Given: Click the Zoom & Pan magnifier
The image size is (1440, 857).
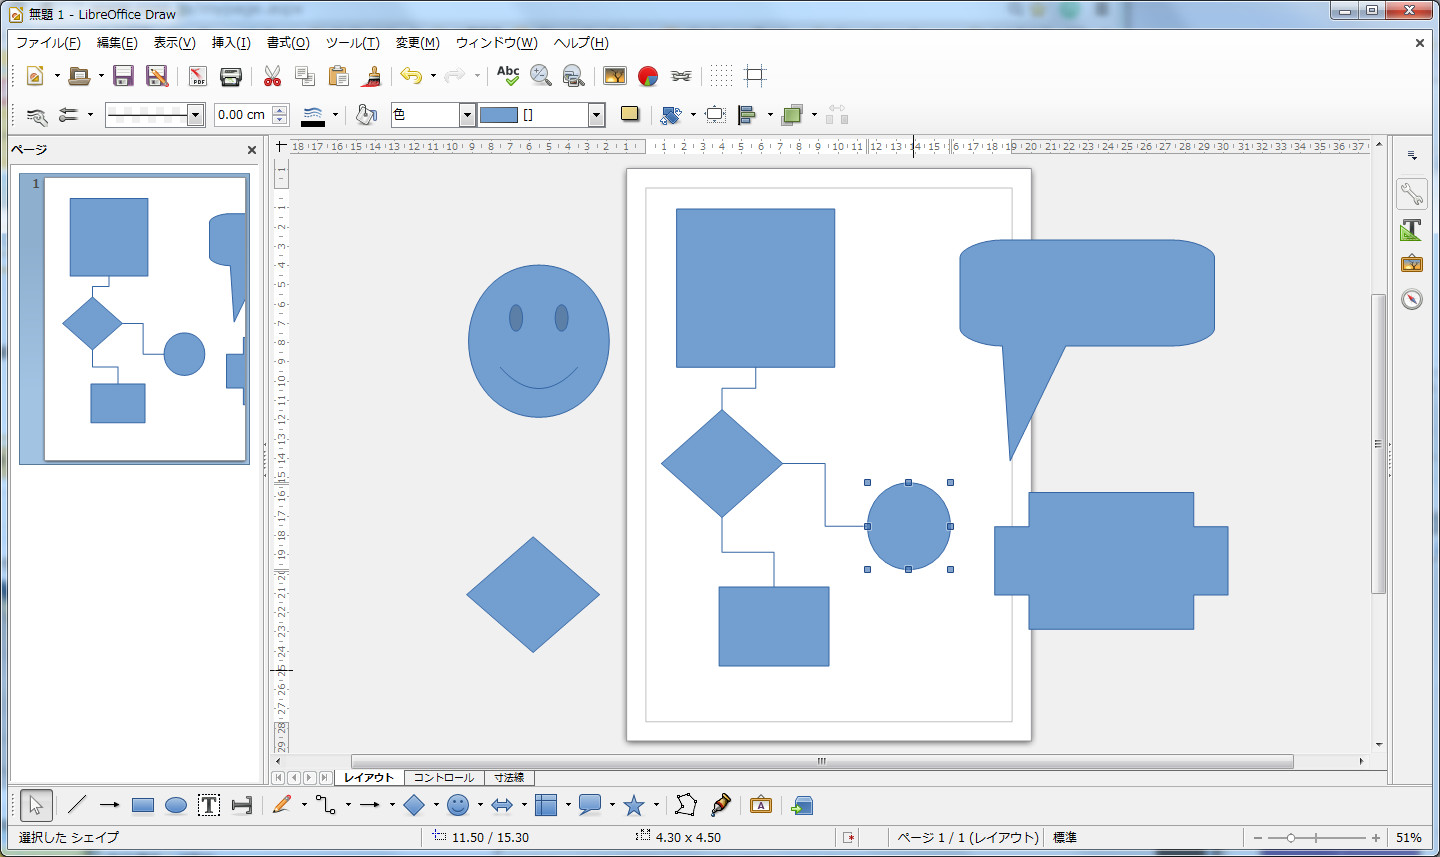Looking at the screenshot, I should point(541,76).
